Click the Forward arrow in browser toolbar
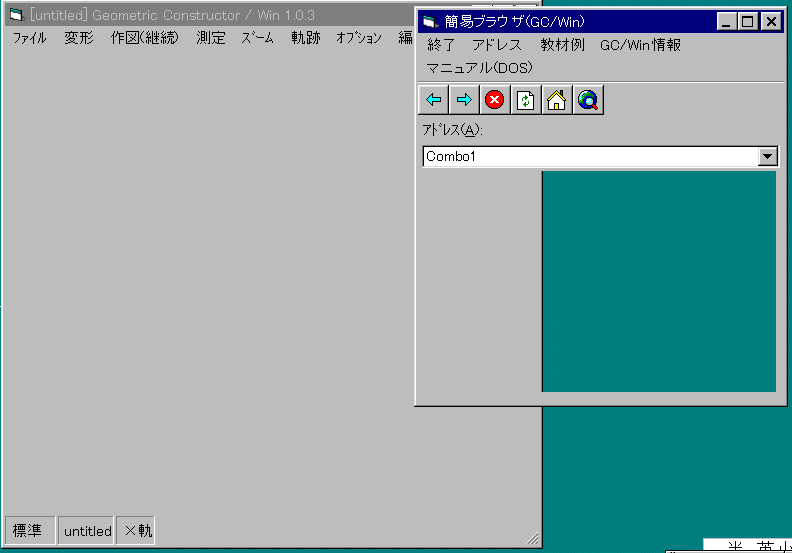This screenshot has height=553, width=792. pyautogui.click(x=463, y=100)
